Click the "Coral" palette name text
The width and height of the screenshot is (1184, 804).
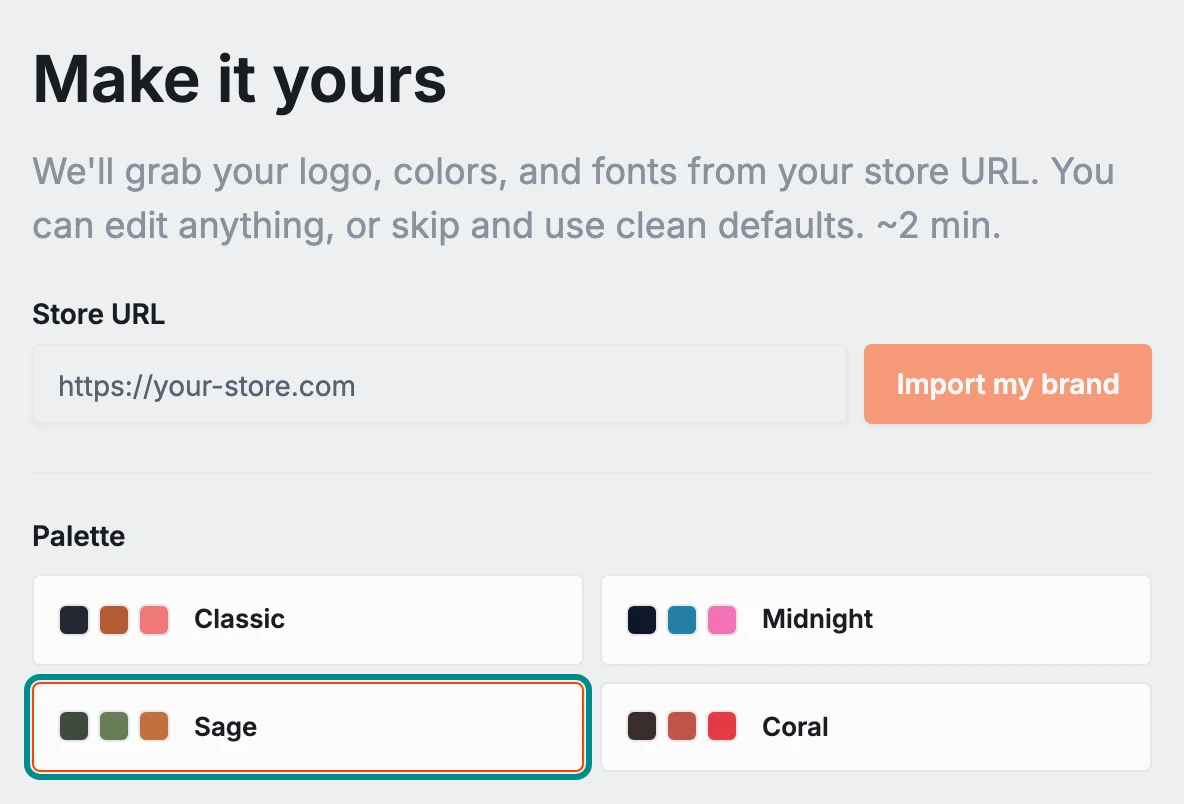point(795,727)
